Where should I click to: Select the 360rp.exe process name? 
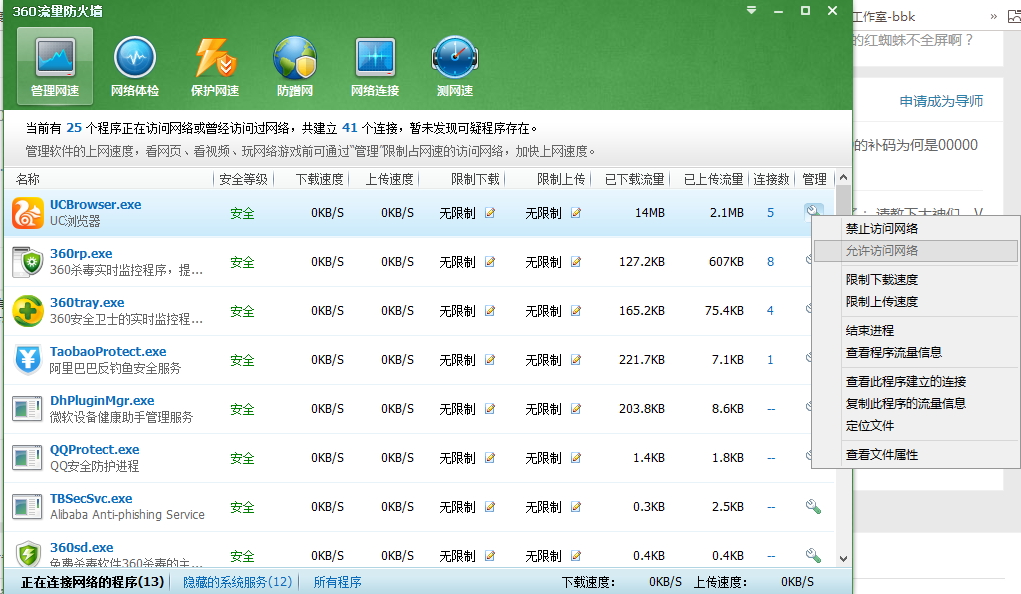[x=81, y=253]
